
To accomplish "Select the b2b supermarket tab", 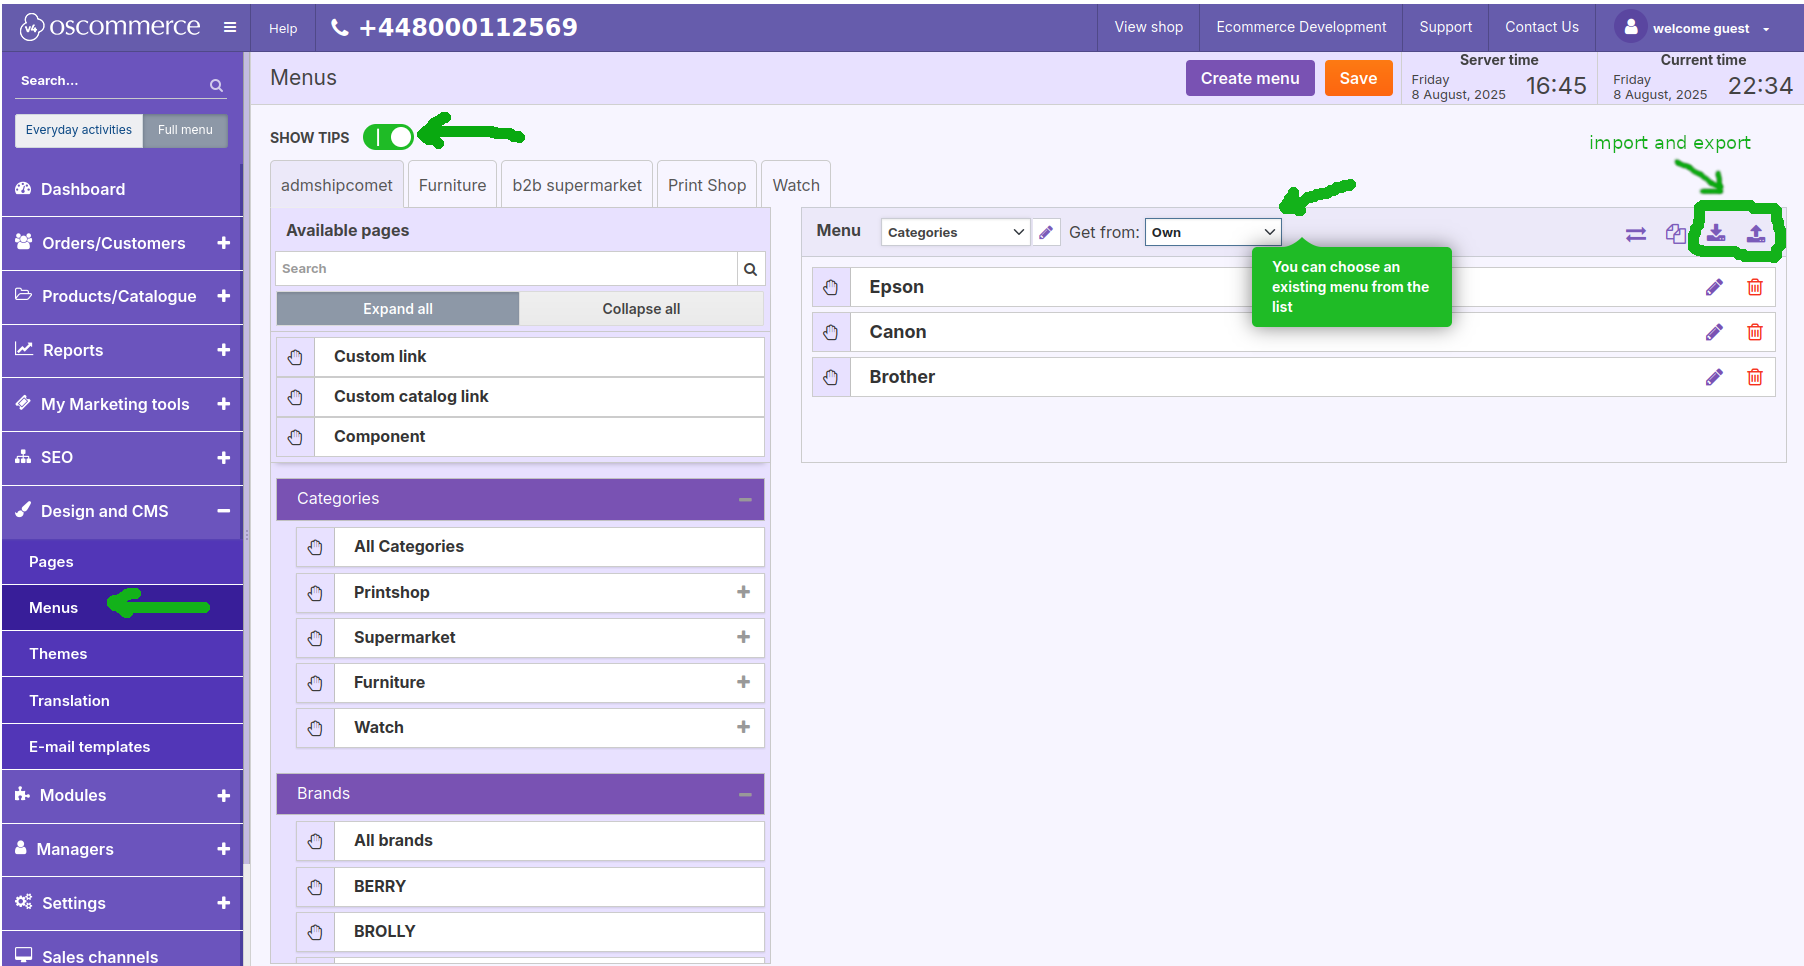I will coord(577,185).
